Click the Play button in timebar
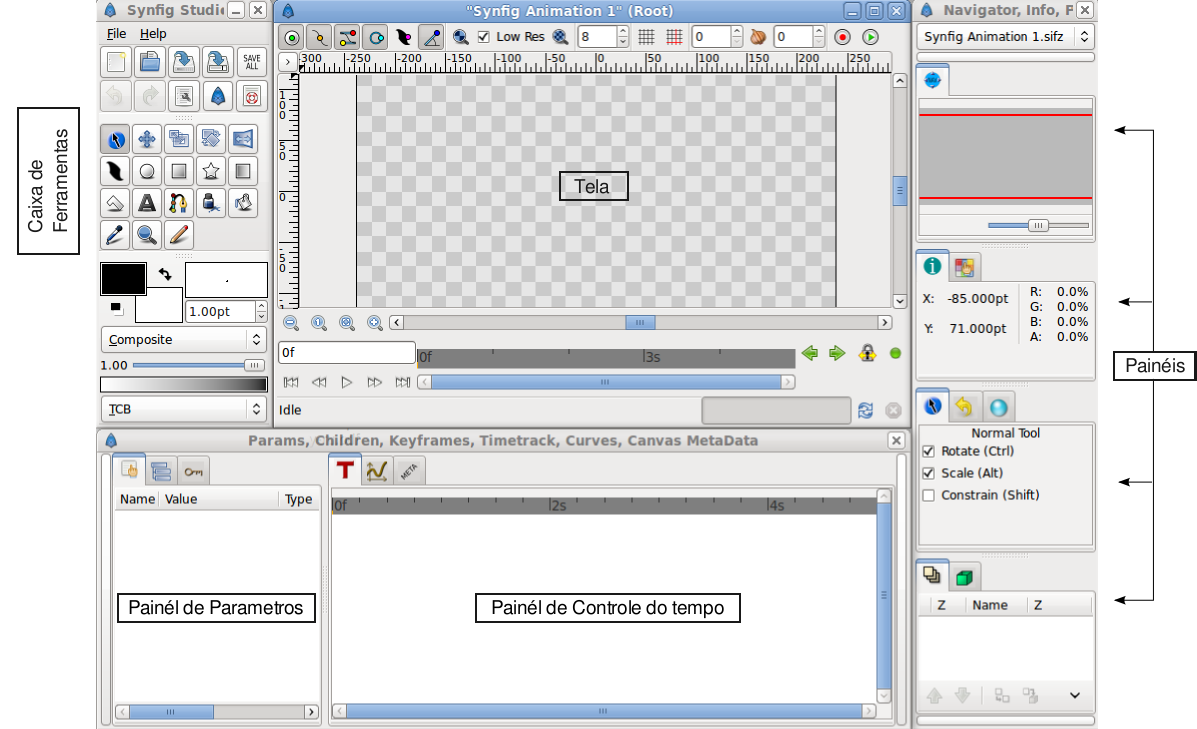 click(347, 382)
